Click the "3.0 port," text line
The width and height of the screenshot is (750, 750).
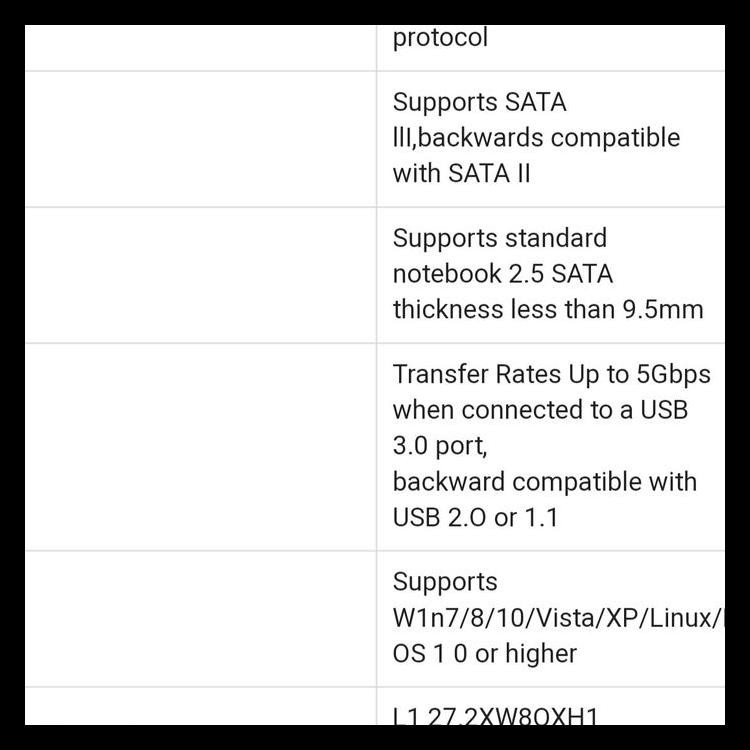tap(439, 446)
